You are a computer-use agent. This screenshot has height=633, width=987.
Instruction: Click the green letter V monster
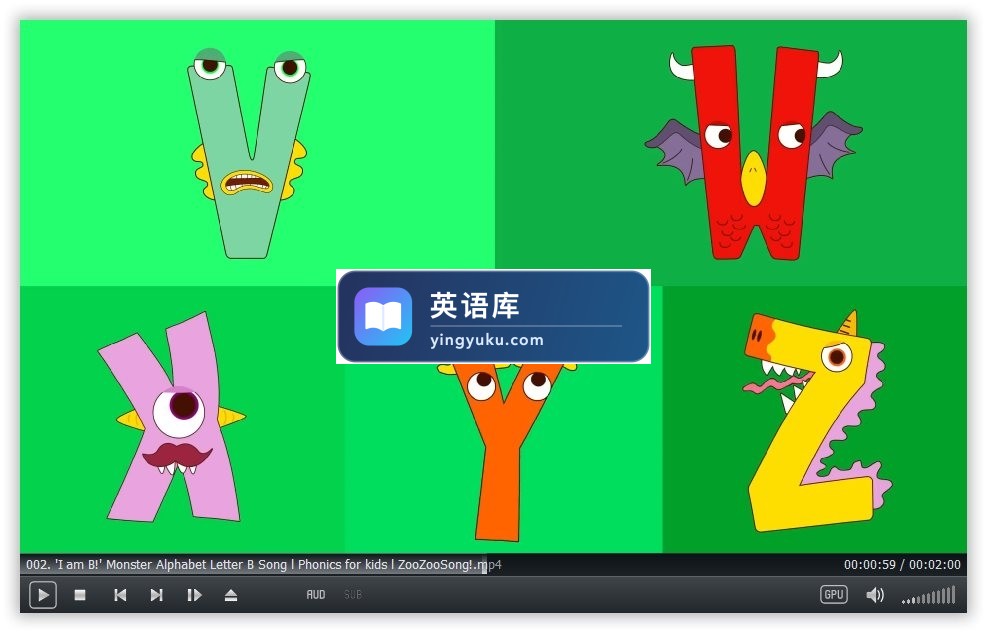click(249, 154)
